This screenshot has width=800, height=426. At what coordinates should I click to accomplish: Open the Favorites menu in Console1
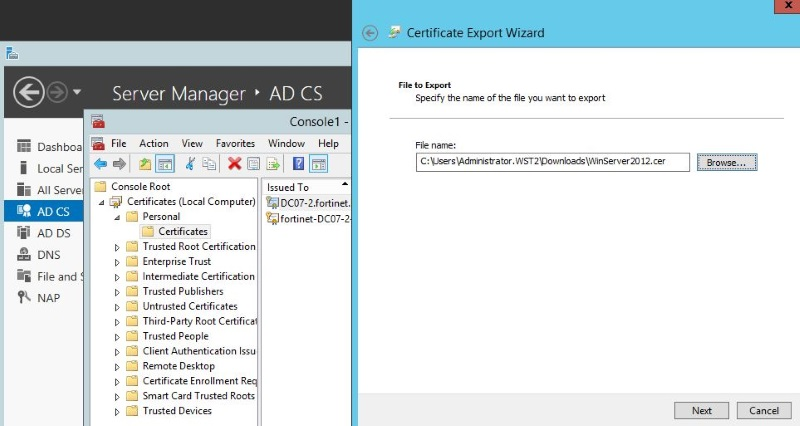pyautogui.click(x=235, y=143)
